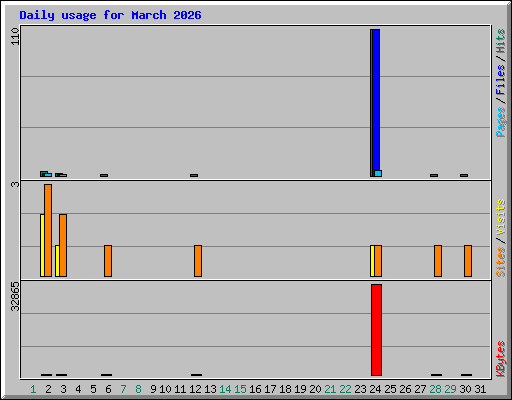Click the orange Sites bar on day 30
The height and width of the screenshot is (400, 512).
(x=468, y=261)
